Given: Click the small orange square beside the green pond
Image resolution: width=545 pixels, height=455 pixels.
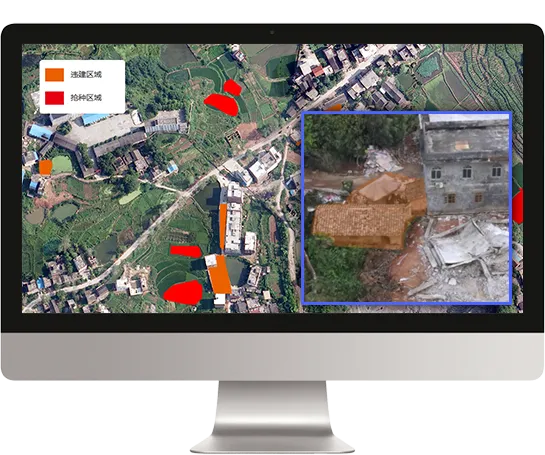Looking at the screenshot, I should pyautogui.click(x=45, y=167).
